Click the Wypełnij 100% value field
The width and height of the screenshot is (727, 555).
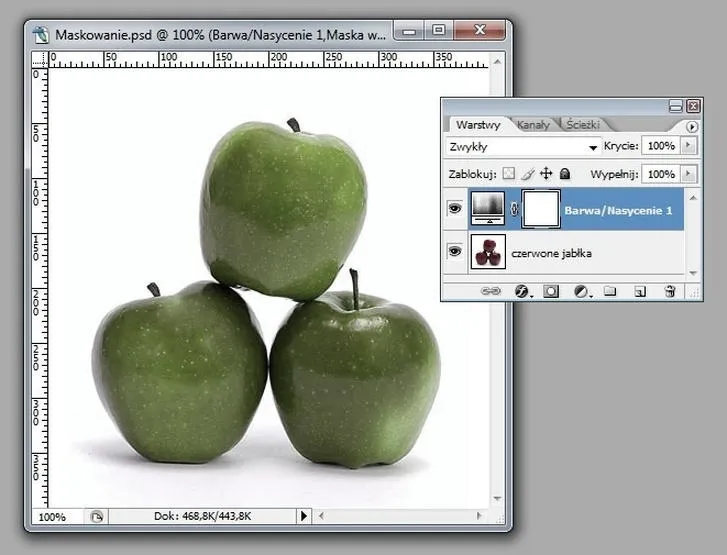coord(661,174)
